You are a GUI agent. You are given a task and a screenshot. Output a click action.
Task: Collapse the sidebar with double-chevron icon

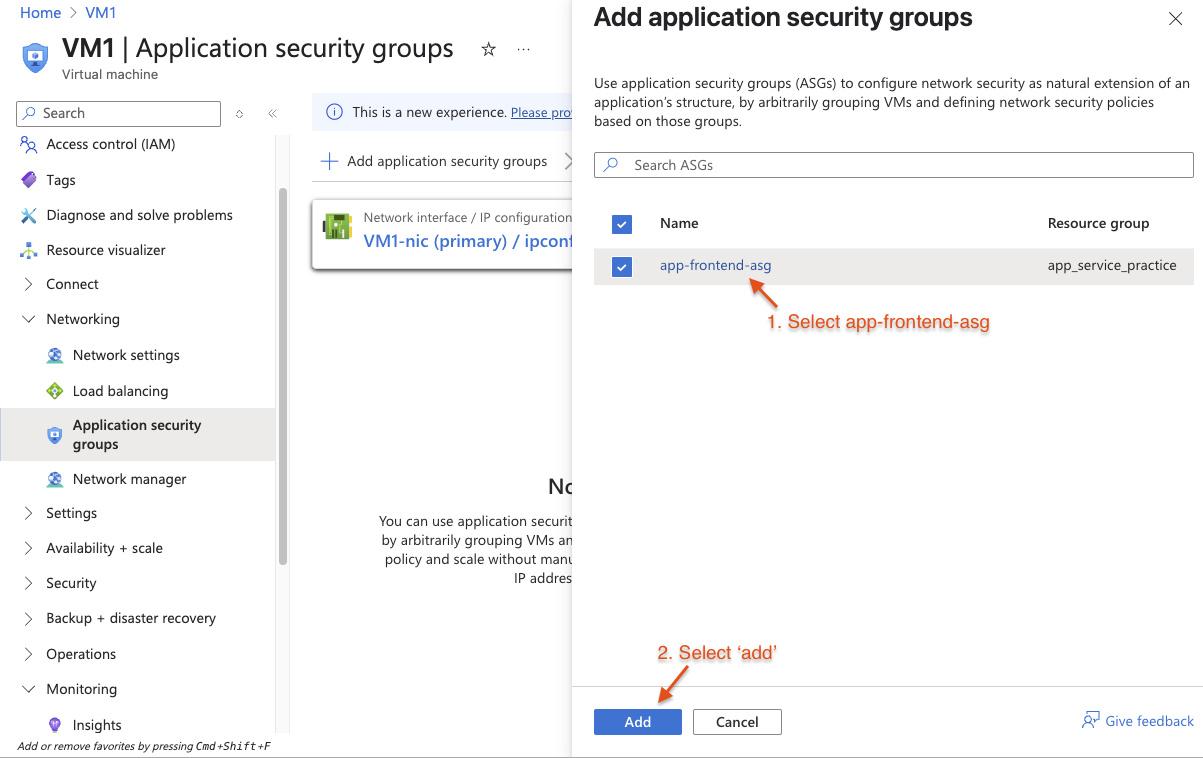click(x=272, y=114)
